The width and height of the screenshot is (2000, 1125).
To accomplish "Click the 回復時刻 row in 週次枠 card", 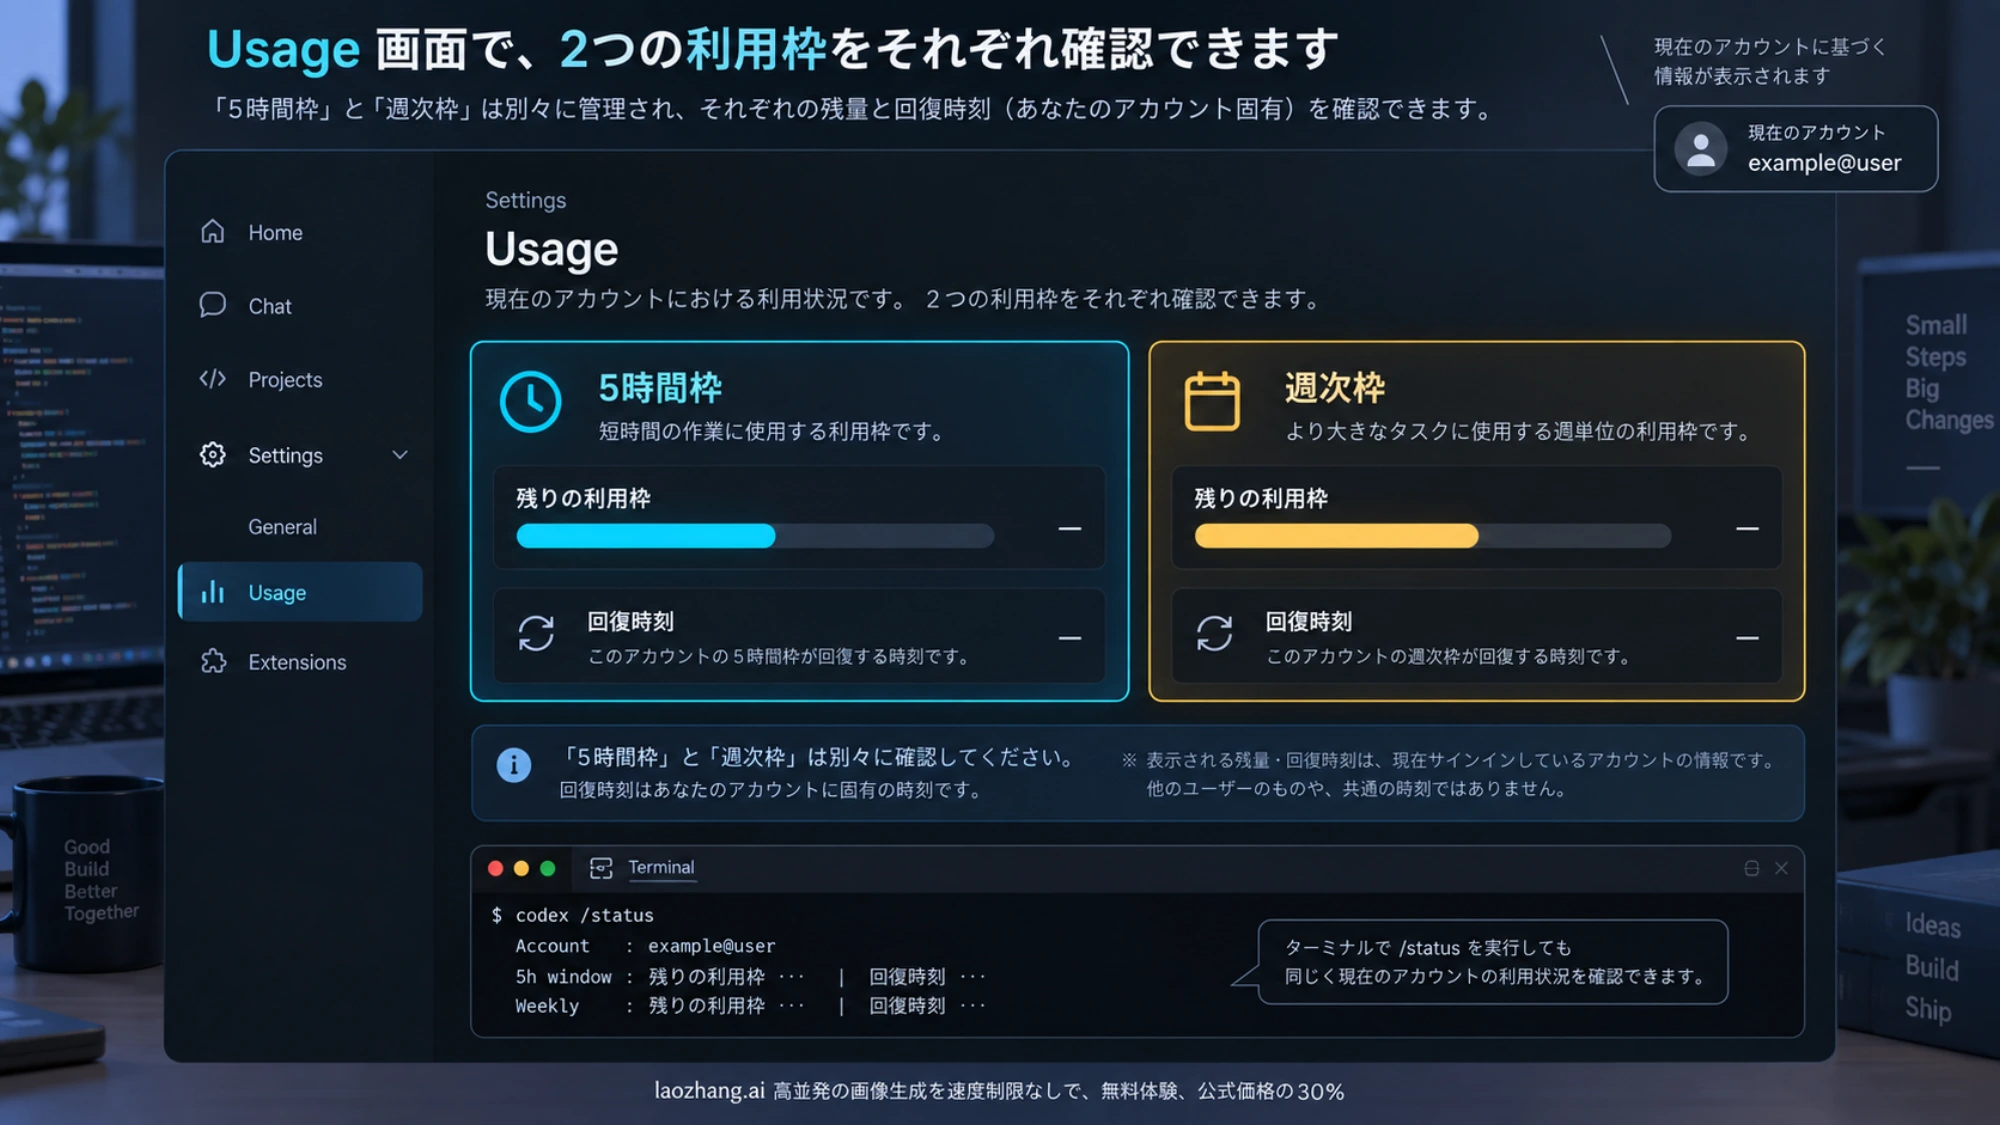I will (1477, 637).
